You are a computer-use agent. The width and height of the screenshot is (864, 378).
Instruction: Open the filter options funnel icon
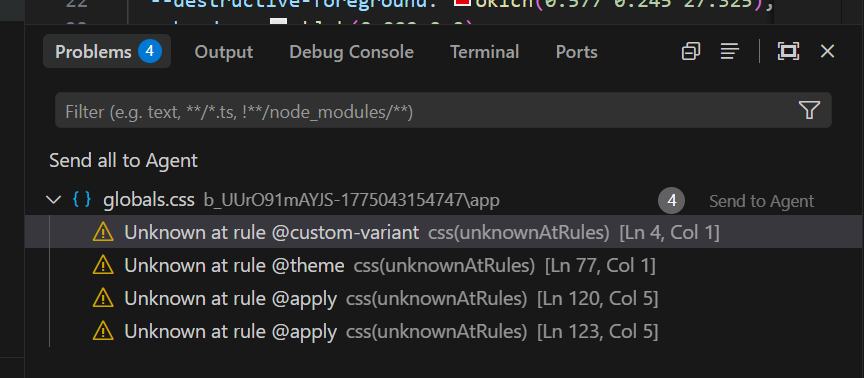809,110
